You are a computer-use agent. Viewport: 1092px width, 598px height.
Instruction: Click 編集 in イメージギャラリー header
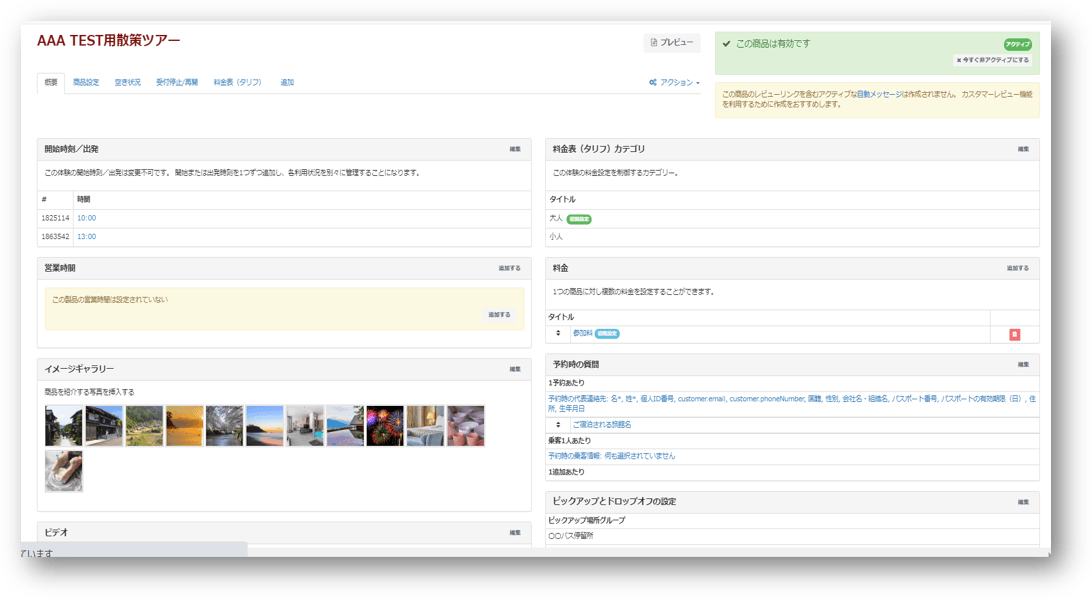click(x=515, y=369)
